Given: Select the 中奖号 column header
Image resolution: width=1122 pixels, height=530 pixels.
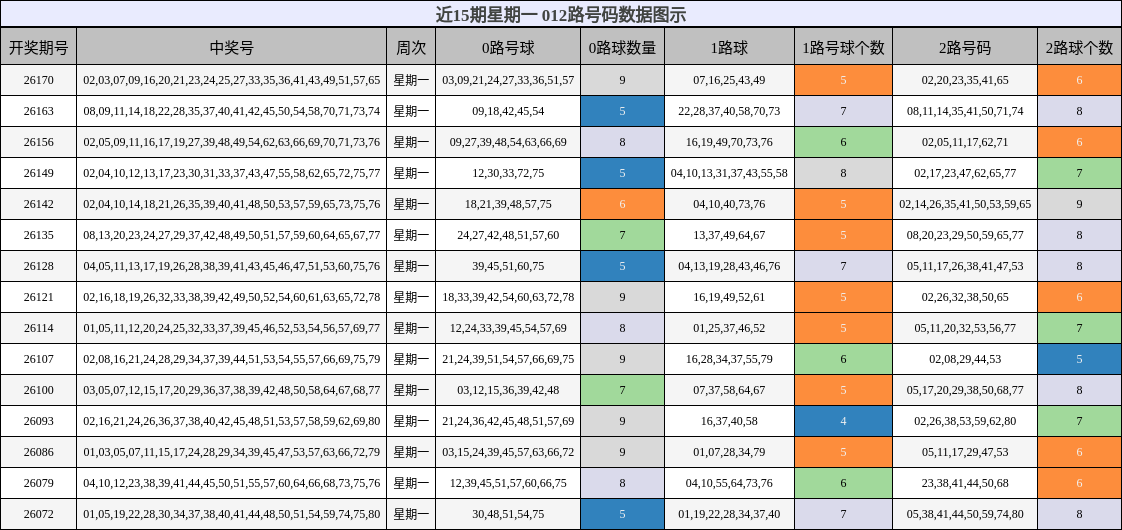Looking at the screenshot, I should (x=231, y=48).
